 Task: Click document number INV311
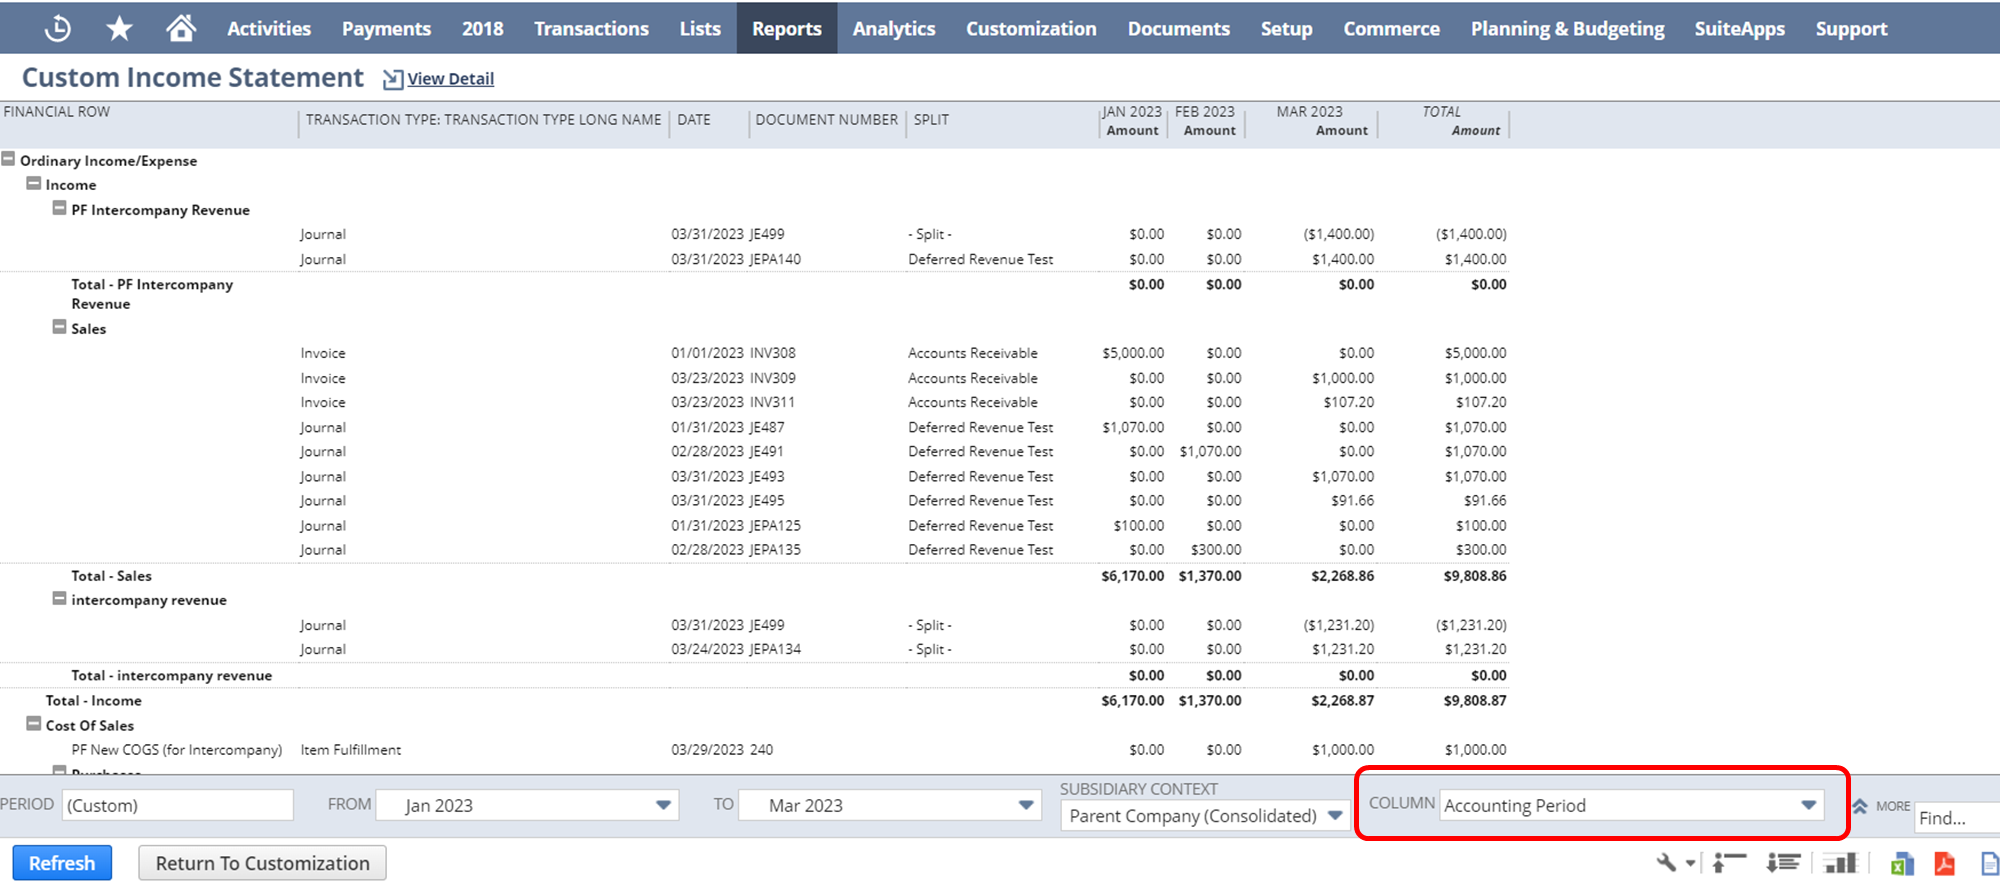(772, 402)
